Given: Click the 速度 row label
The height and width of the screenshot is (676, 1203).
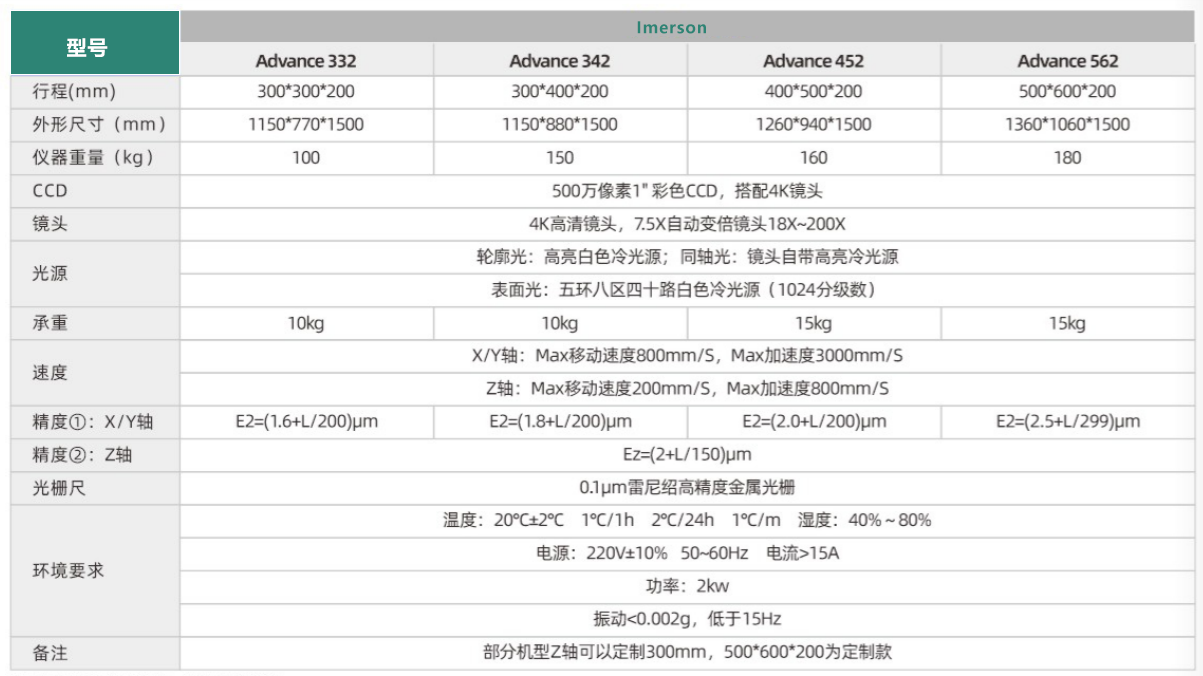Looking at the screenshot, I should 50,372.
